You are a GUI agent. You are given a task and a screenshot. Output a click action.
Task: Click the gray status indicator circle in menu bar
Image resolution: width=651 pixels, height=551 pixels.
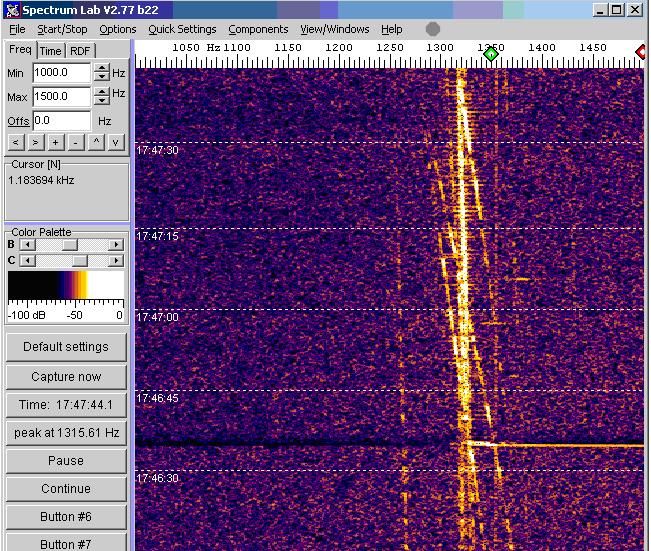coord(433,29)
